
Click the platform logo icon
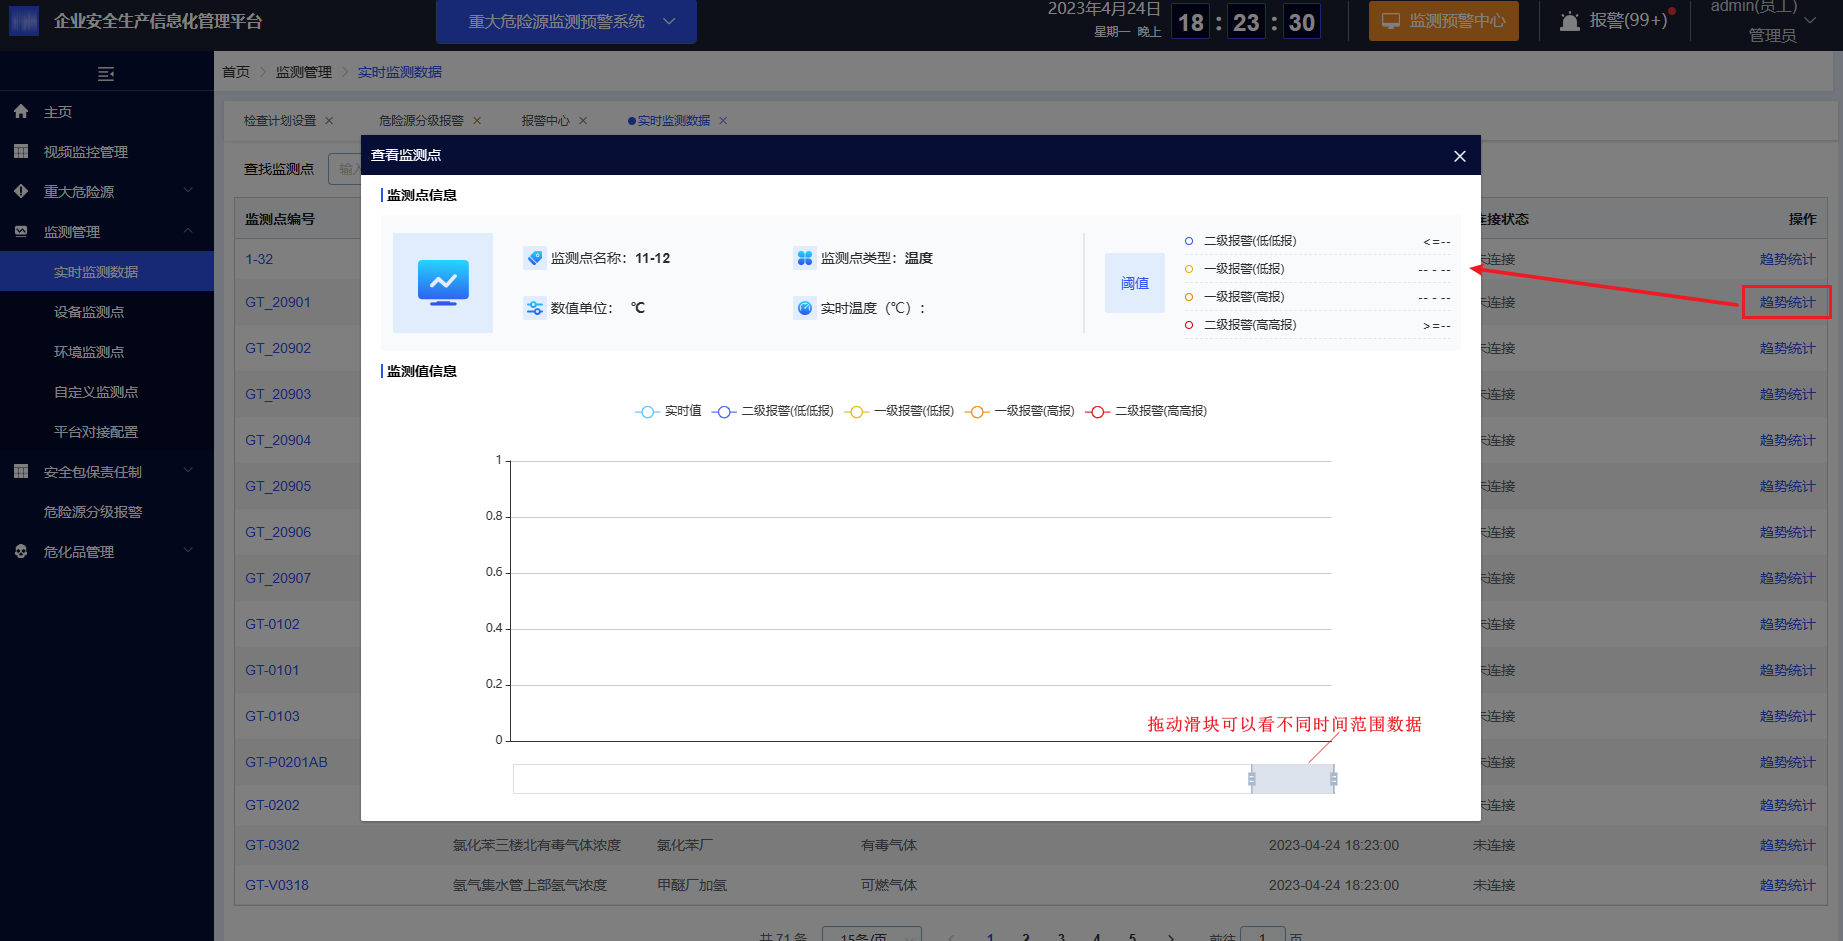point(24,21)
